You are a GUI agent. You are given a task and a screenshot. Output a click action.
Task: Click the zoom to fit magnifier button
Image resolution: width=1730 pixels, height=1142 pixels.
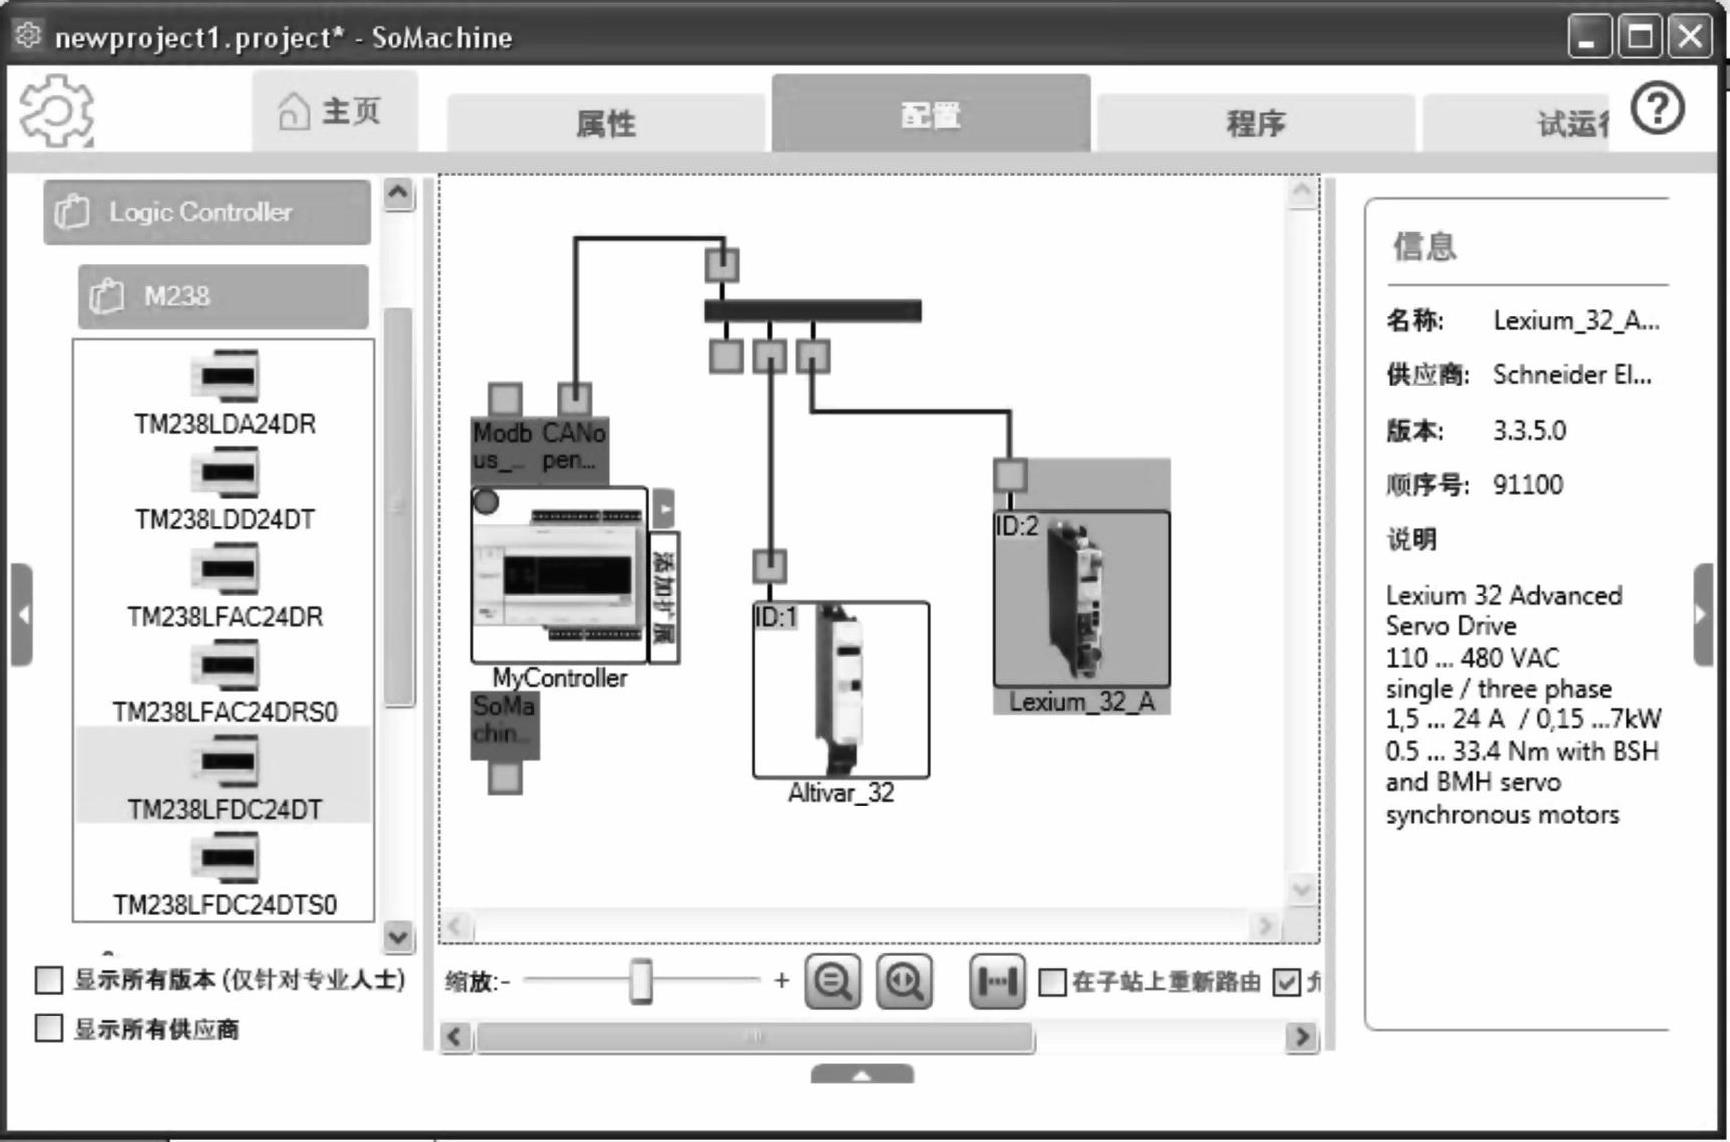904,981
